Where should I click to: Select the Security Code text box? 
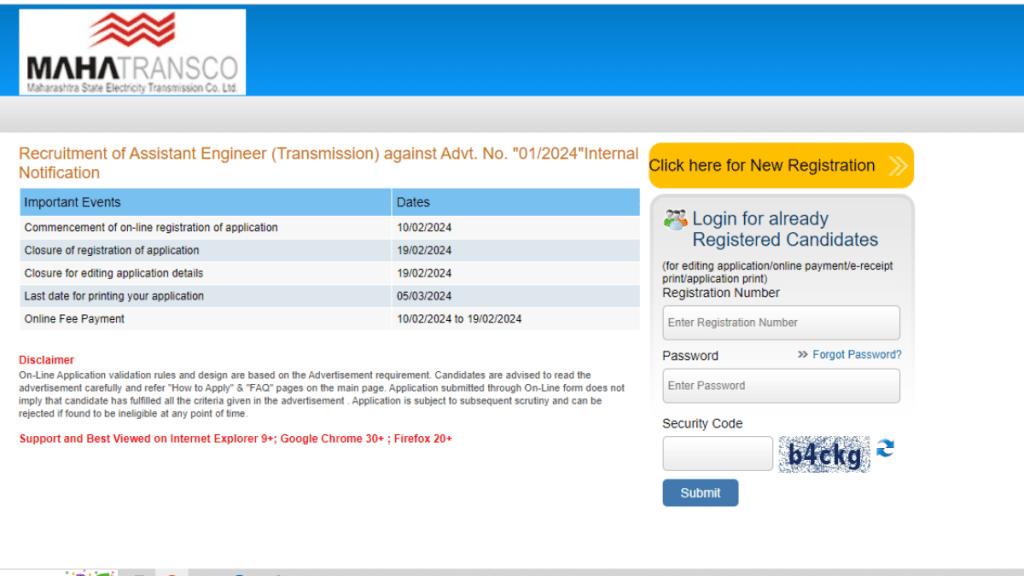click(717, 454)
